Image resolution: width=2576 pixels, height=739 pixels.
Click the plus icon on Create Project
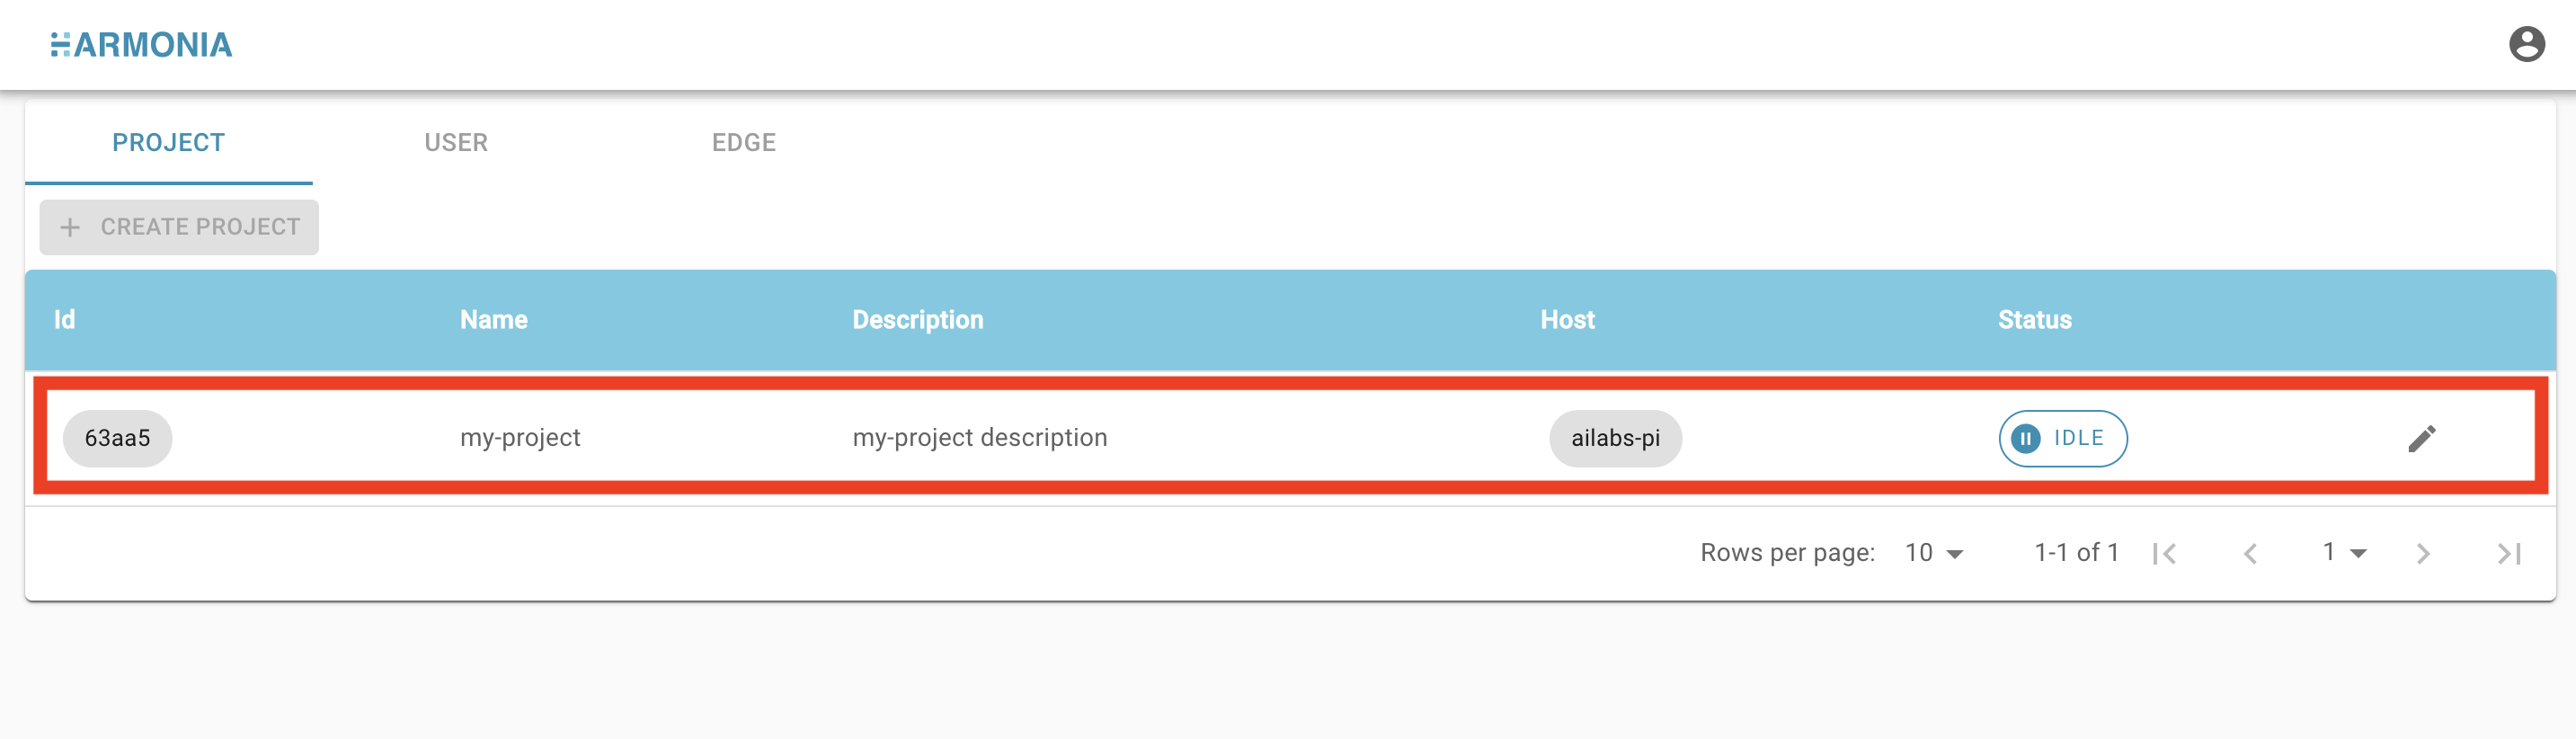click(x=70, y=227)
